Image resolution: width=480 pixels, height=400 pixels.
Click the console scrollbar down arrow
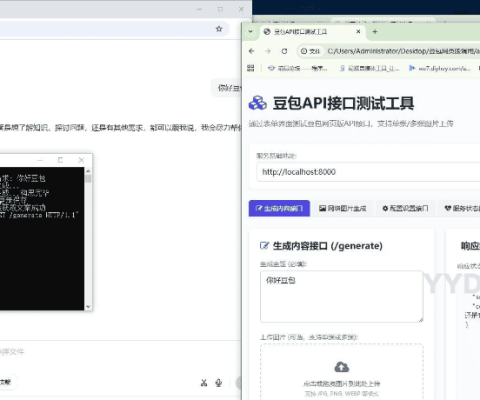(88, 307)
